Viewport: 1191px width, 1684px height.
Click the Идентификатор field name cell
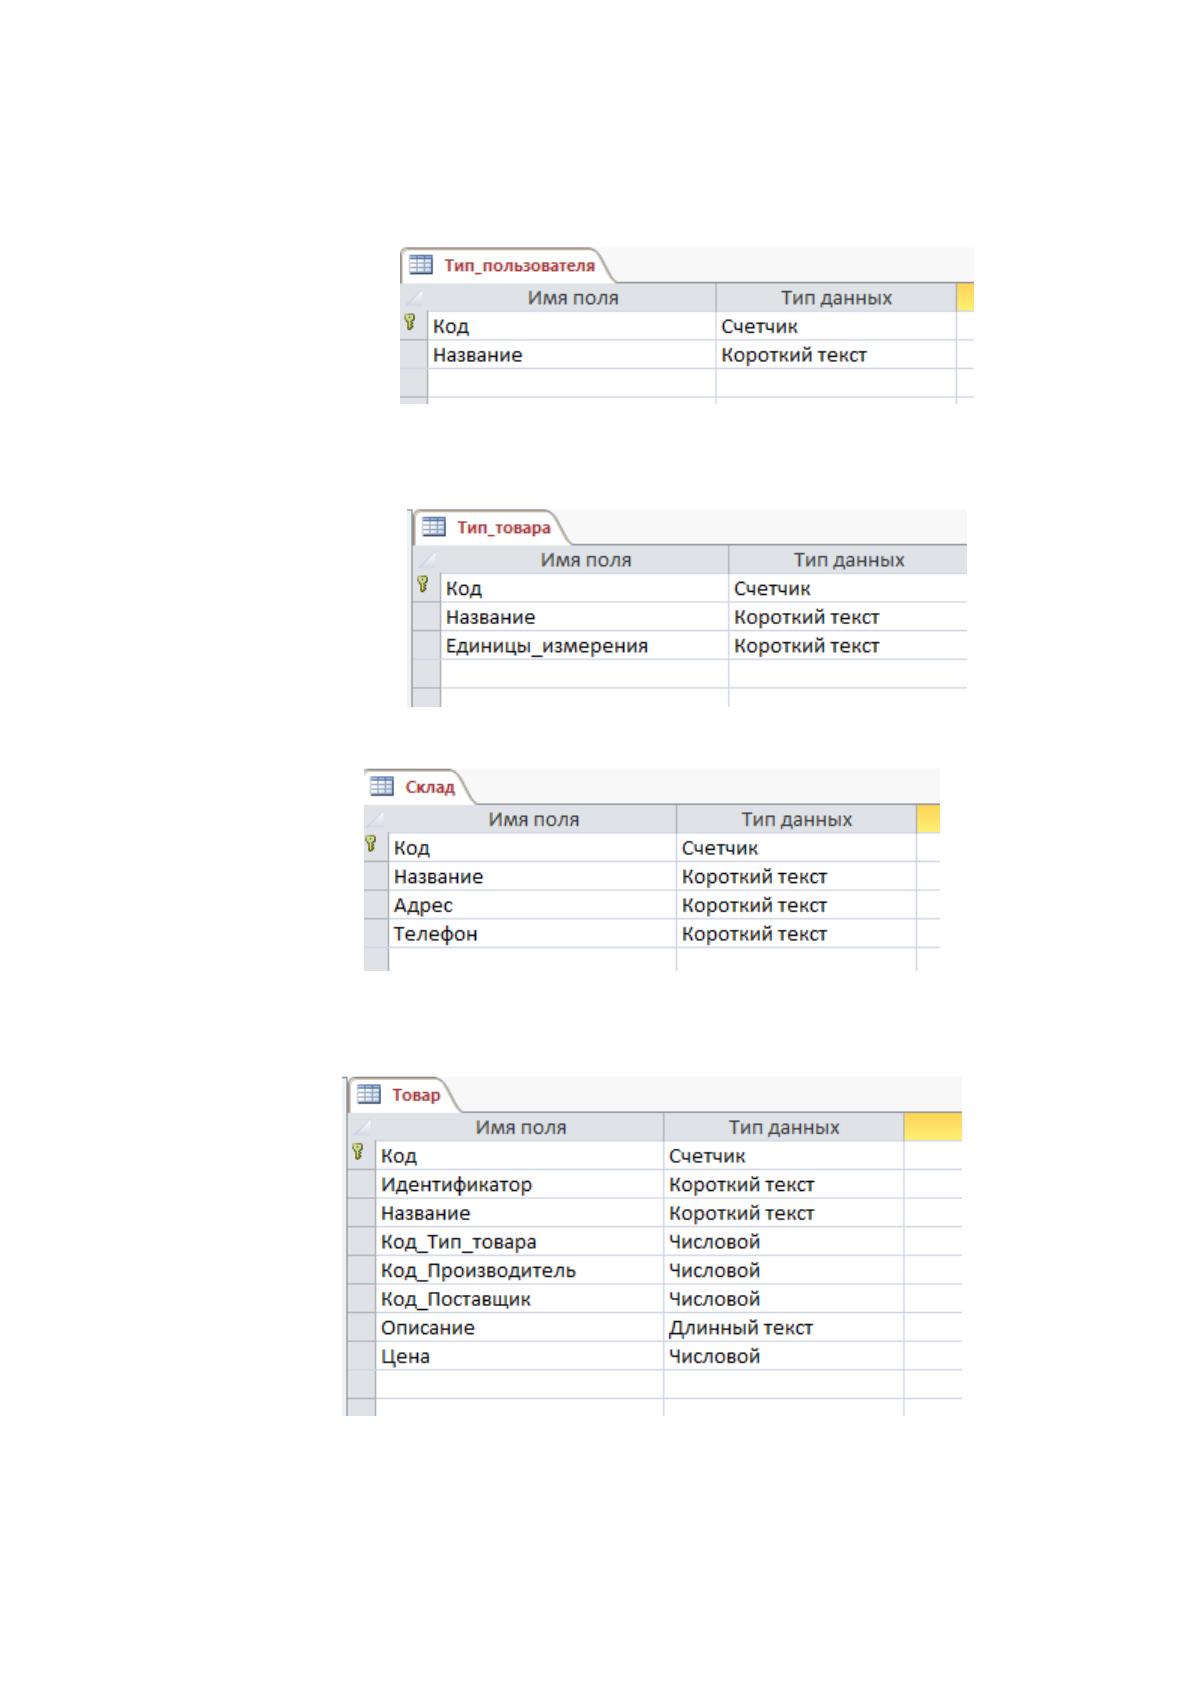click(519, 1185)
